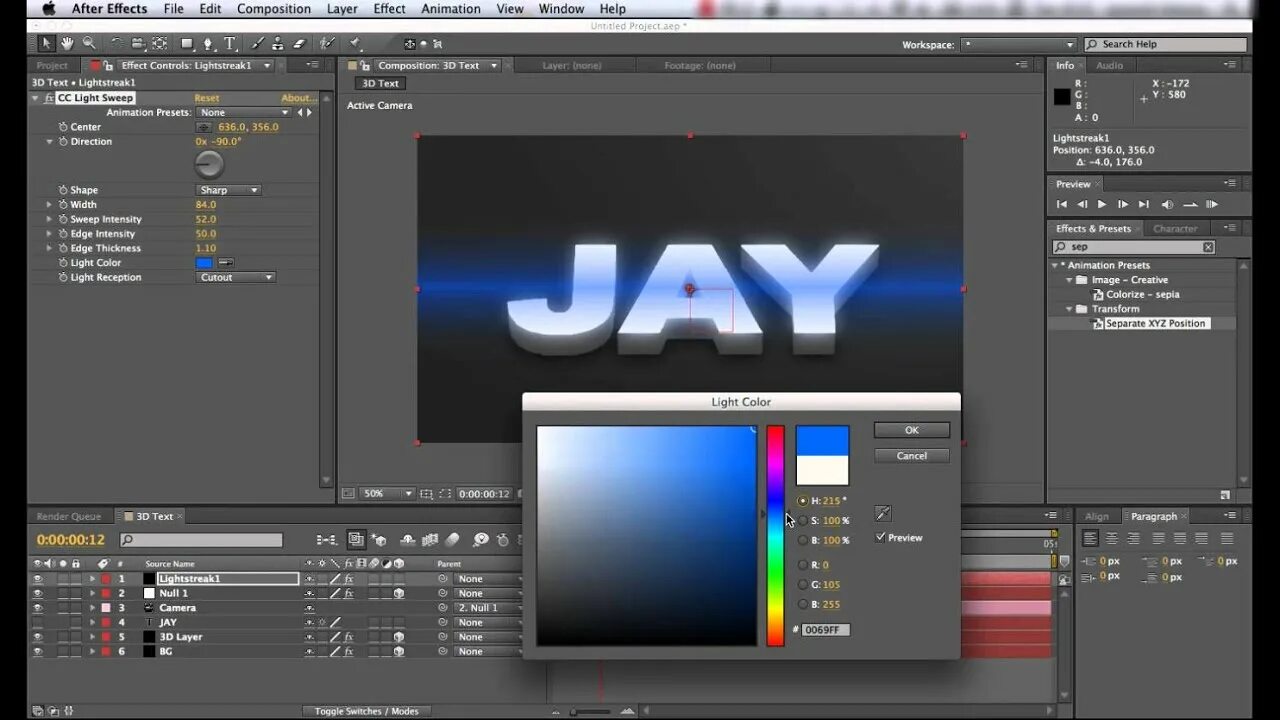This screenshot has height=720, width=1280.
Task: Expand the Width property triangle
Action: [48, 205]
